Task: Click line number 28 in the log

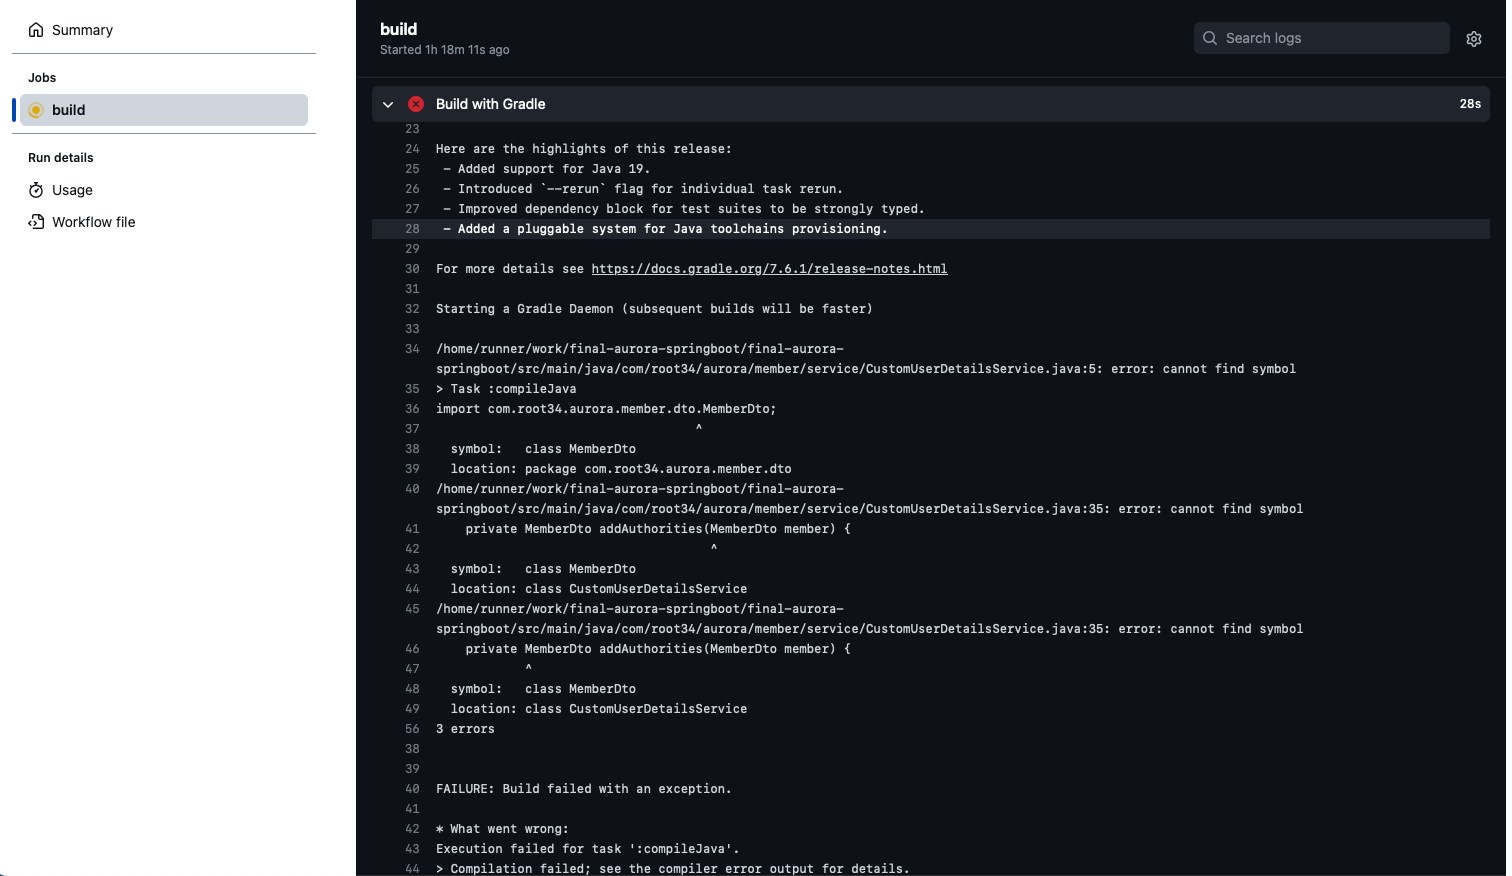Action: (x=412, y=229)
